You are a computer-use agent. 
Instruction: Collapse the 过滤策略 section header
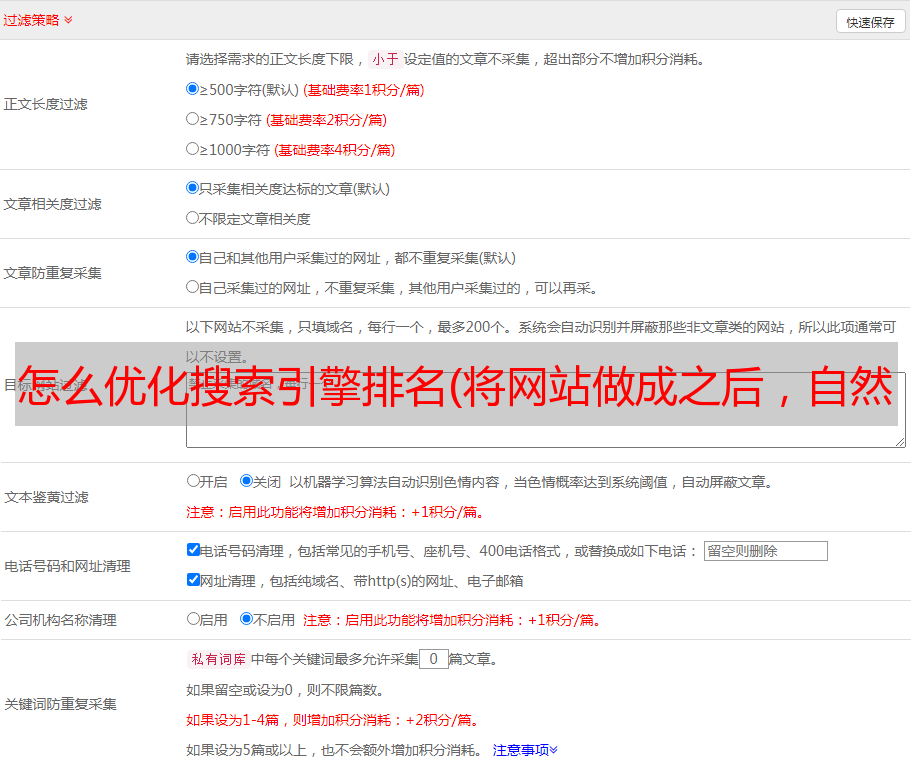click(38, 20)
